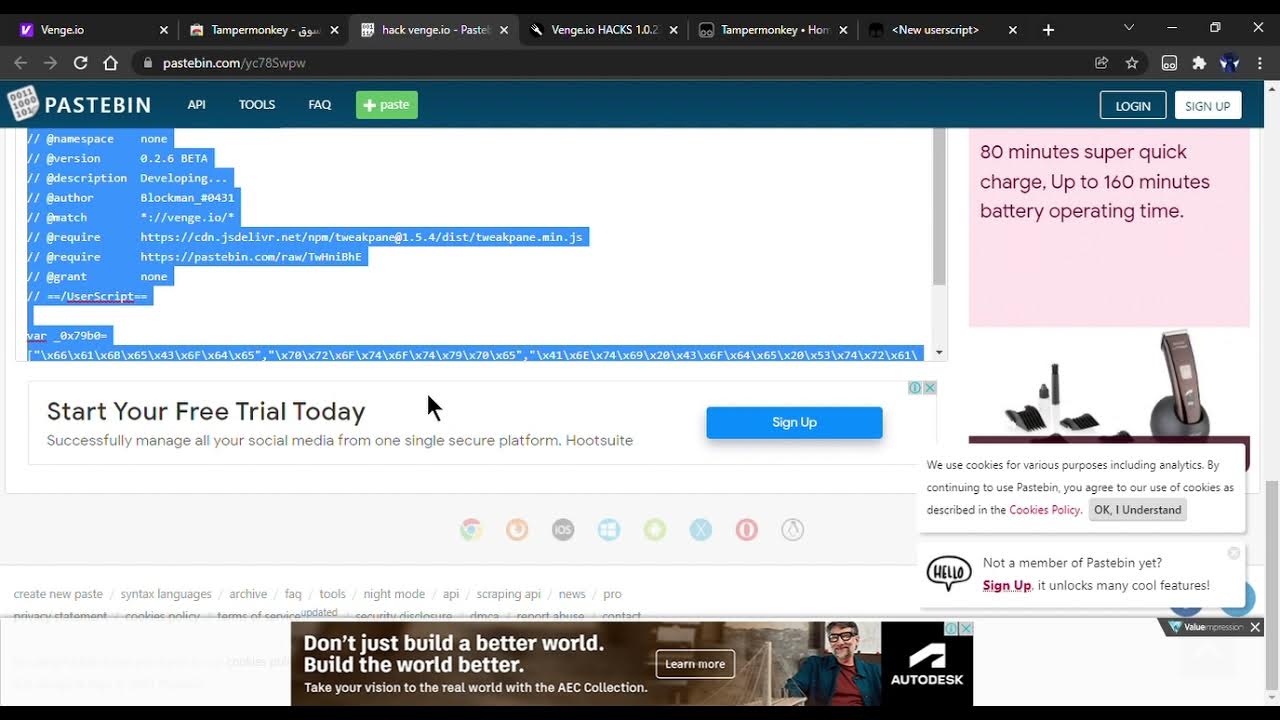Close the Valueimpression bottom ad bar
Screen dimensions: 1280x720
pos(1255,627)
